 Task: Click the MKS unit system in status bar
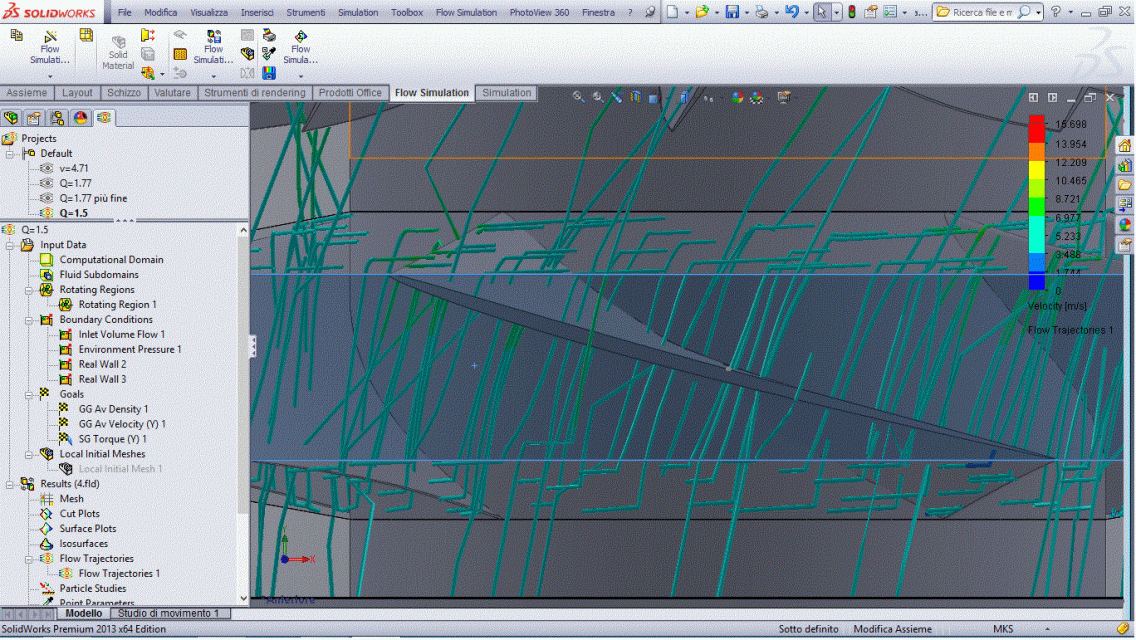tap(1003, 629)
